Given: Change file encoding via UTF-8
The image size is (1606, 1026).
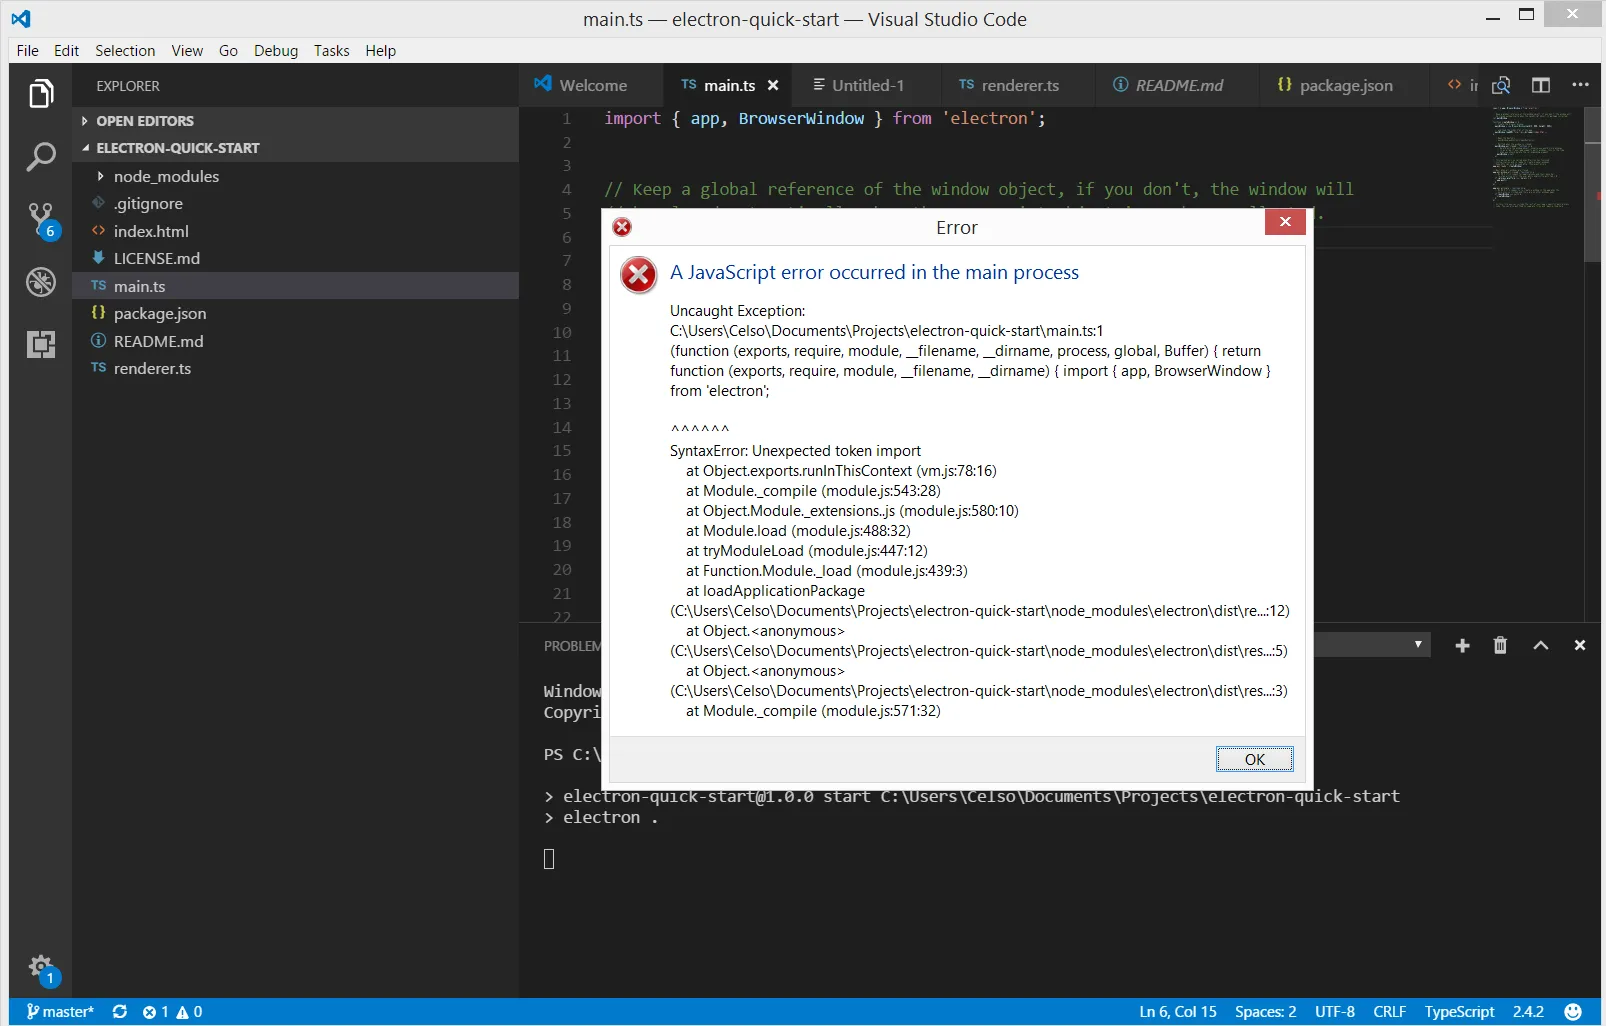Looking at the screenshot, I should (x=1335, y=1012).
